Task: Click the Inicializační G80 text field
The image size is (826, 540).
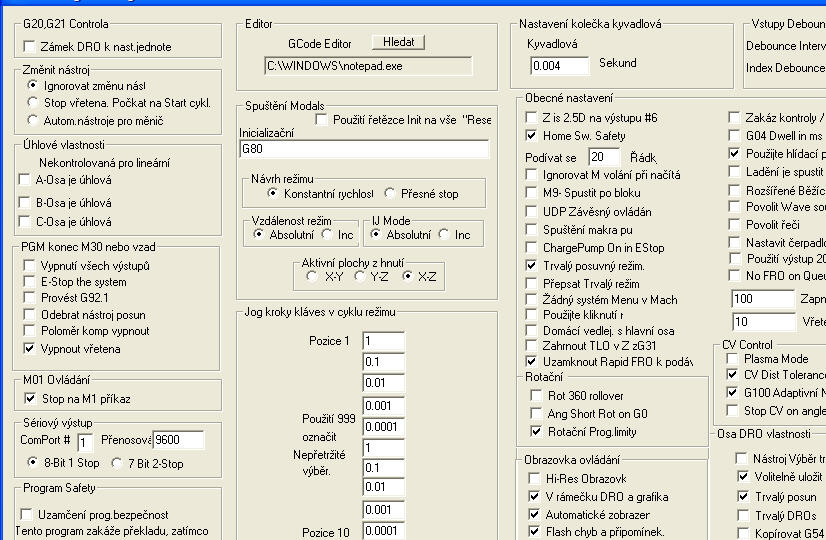Action: pyautogui.click(x=363, y=149)
